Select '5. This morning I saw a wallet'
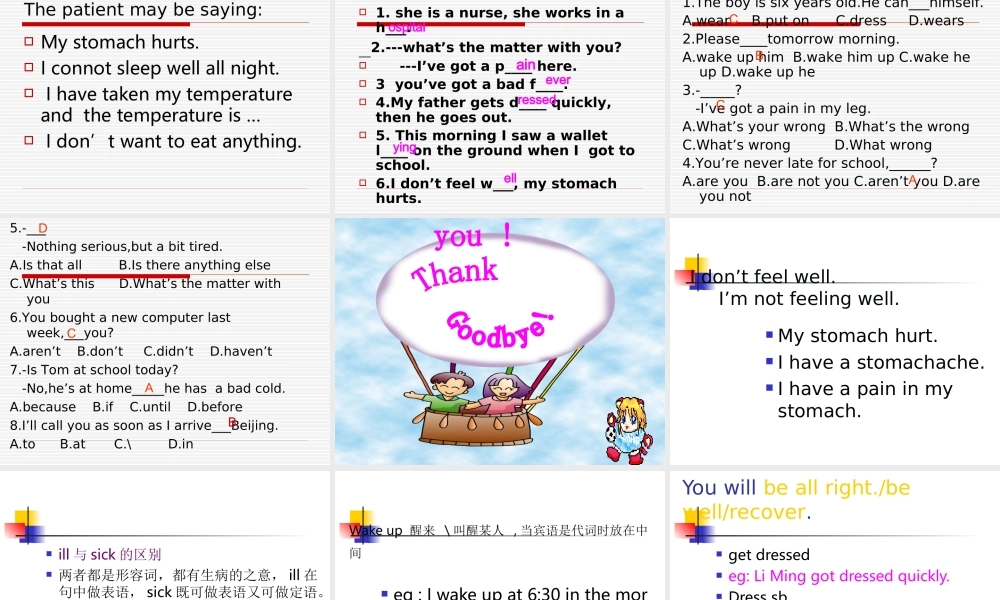Screen dimensions: 1000x600 tap(504, 150)
